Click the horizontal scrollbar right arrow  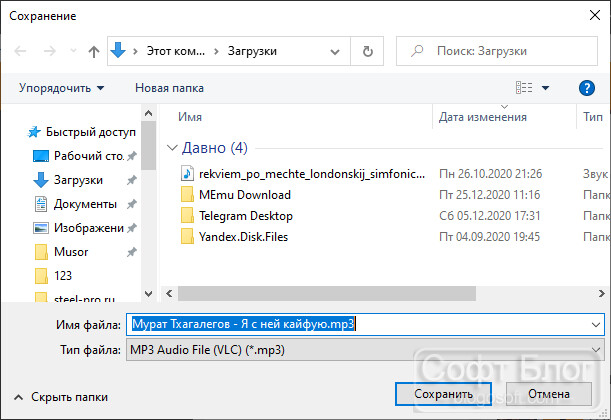point(601,293)
